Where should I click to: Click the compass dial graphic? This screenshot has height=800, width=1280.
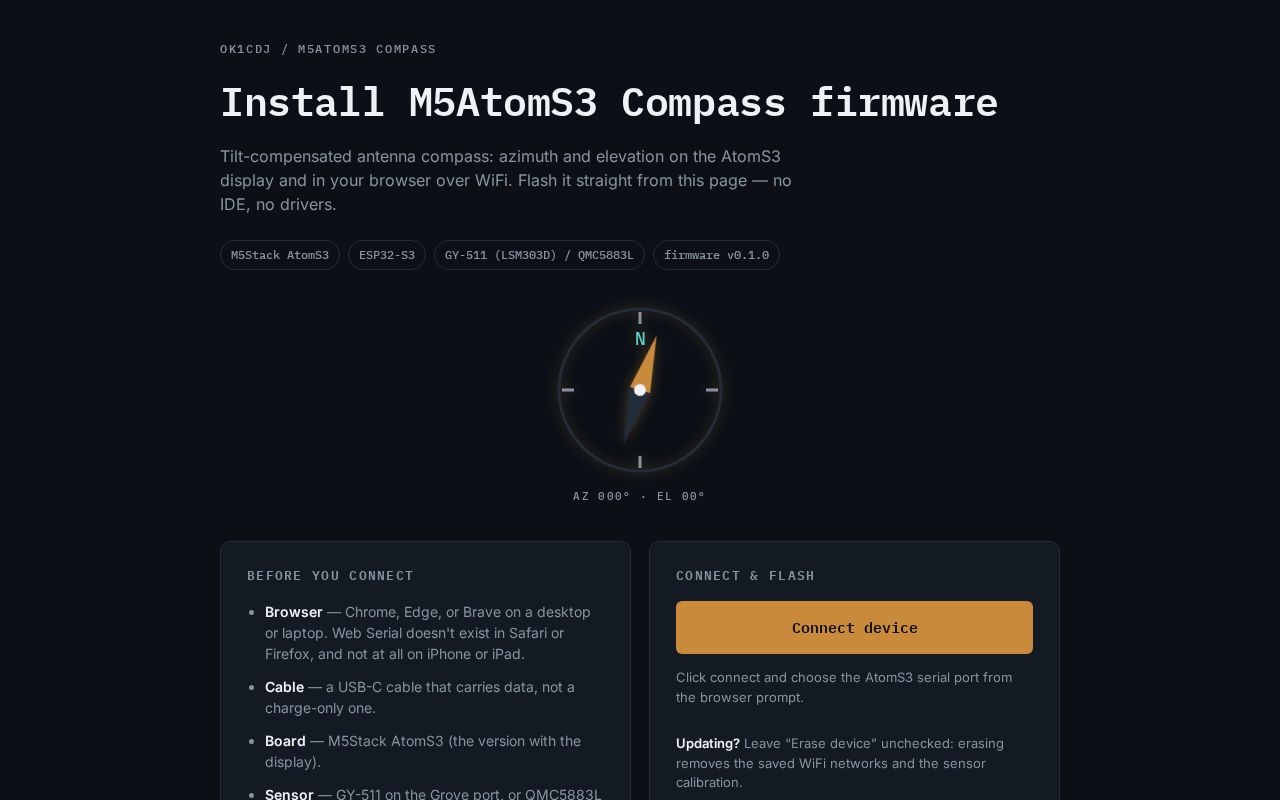(640, 390)
